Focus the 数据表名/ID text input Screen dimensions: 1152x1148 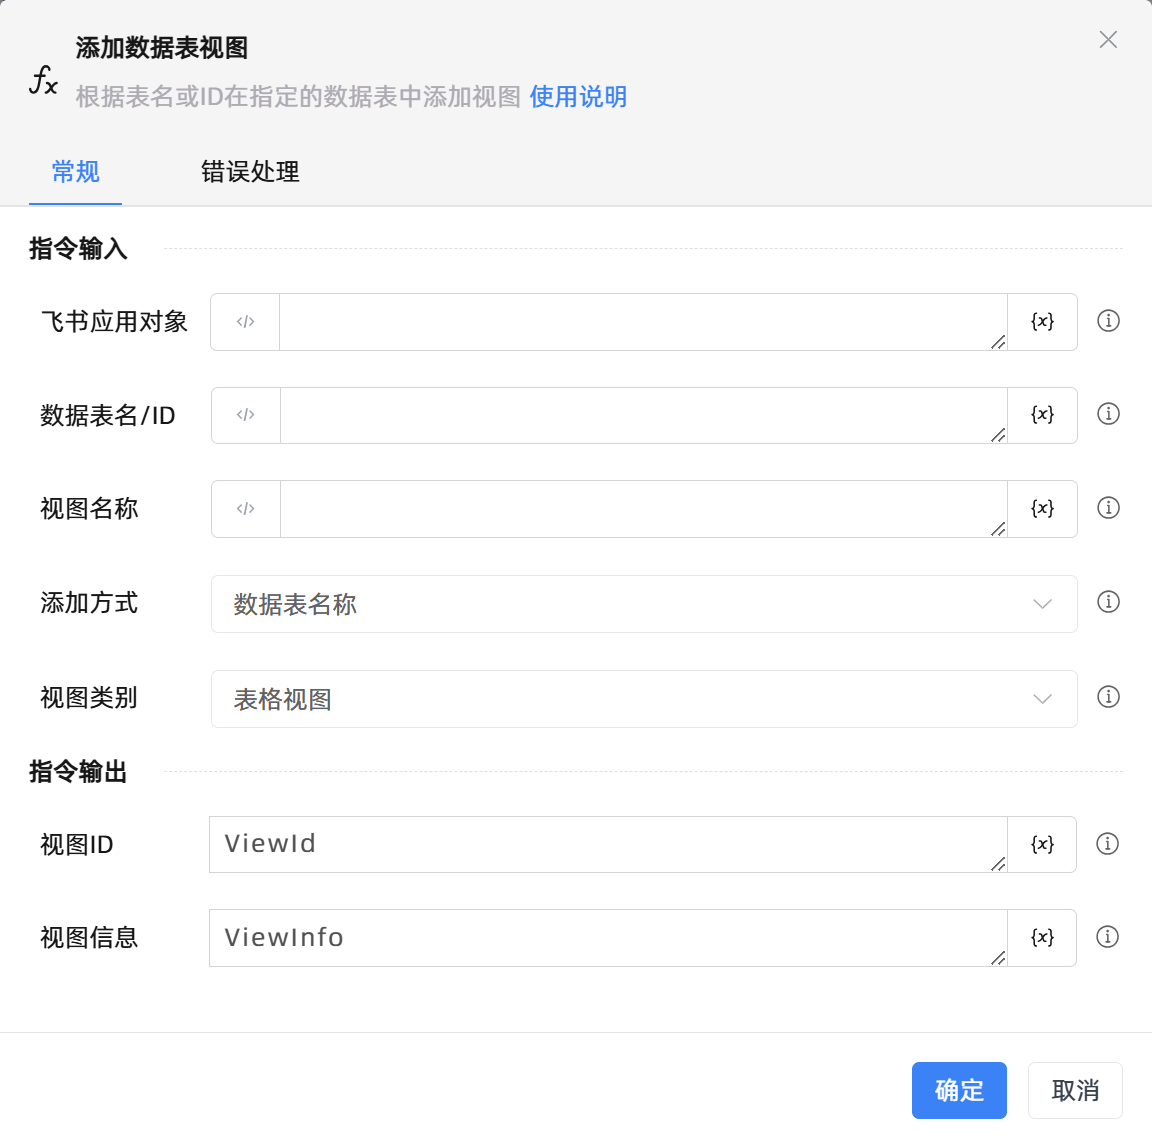pos(643,416)
